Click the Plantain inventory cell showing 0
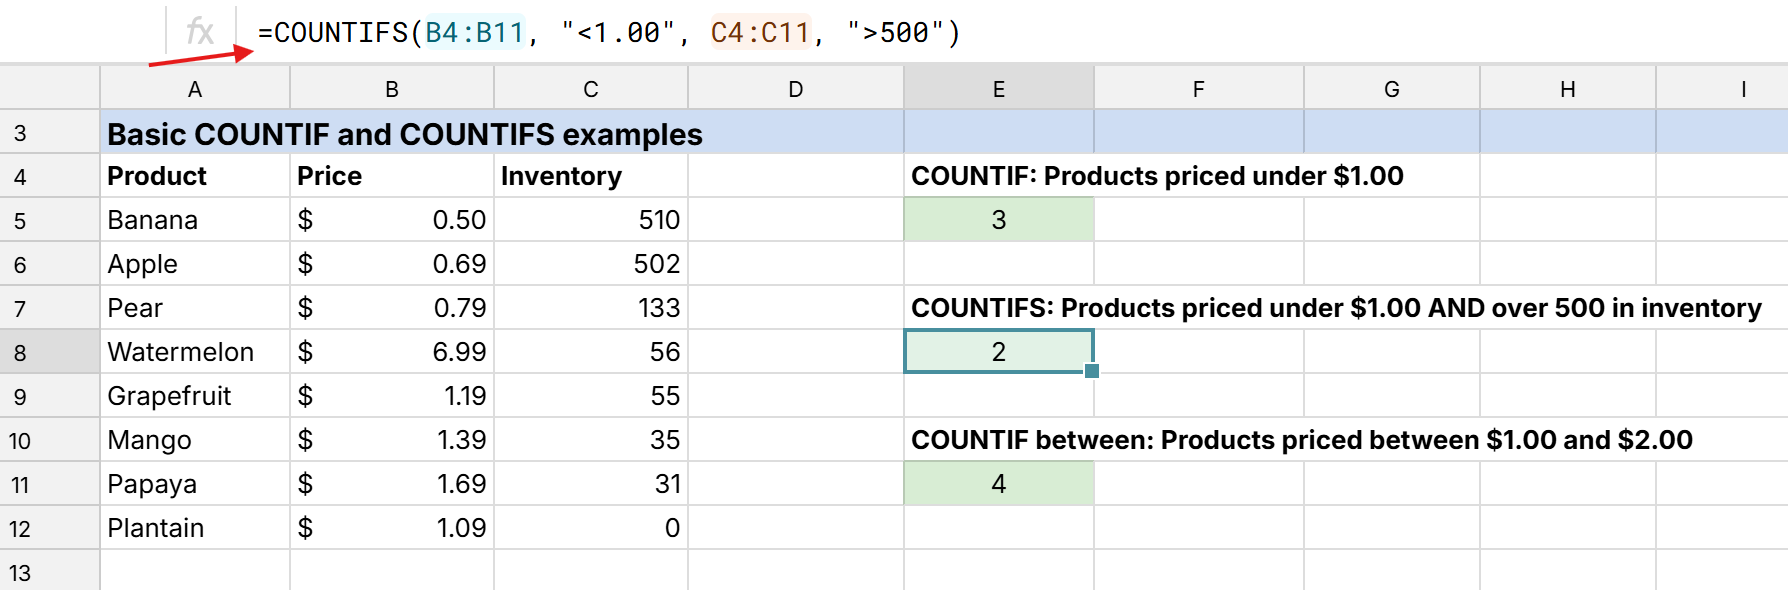Screen dimensions: 1788x590 click(591, 528)
